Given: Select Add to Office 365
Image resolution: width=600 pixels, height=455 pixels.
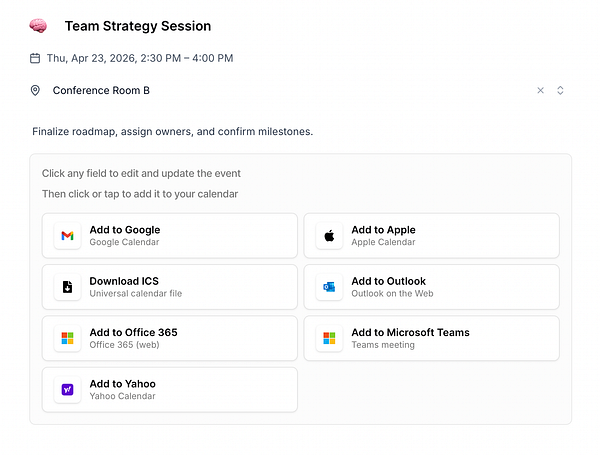Looking at the screenshot, I should [169, 339].
